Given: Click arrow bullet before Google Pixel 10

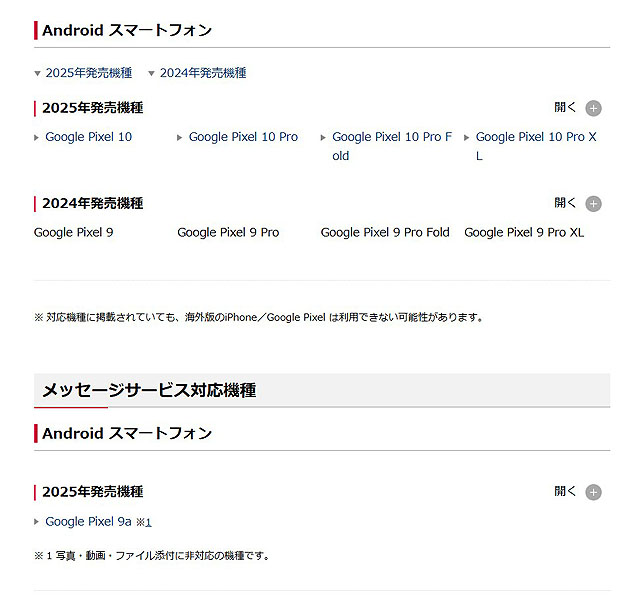Looking at the screenshot, I should [37, 138].
